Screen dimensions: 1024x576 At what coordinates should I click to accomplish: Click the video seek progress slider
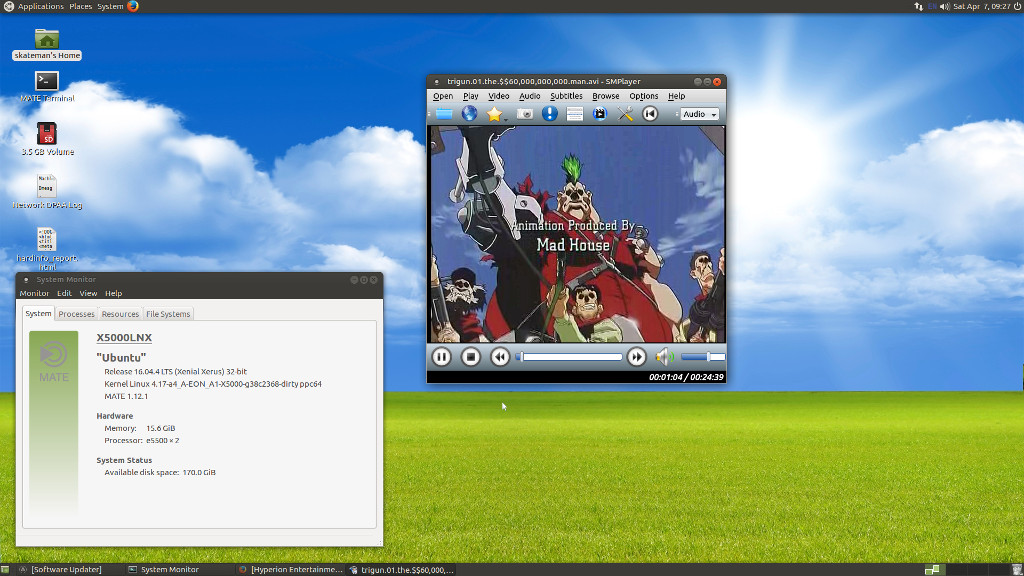[x=572, y=357]
